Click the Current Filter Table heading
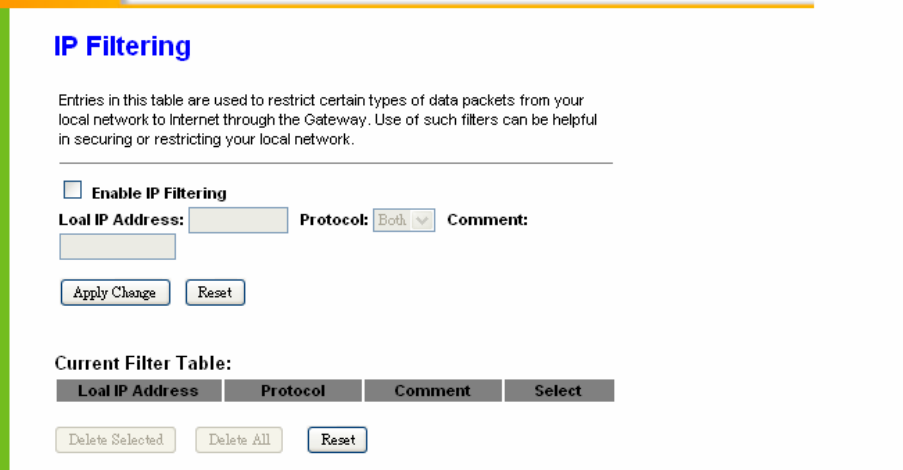Image resolution: width=903 pixels, height=470 pixels. [143, 363]
